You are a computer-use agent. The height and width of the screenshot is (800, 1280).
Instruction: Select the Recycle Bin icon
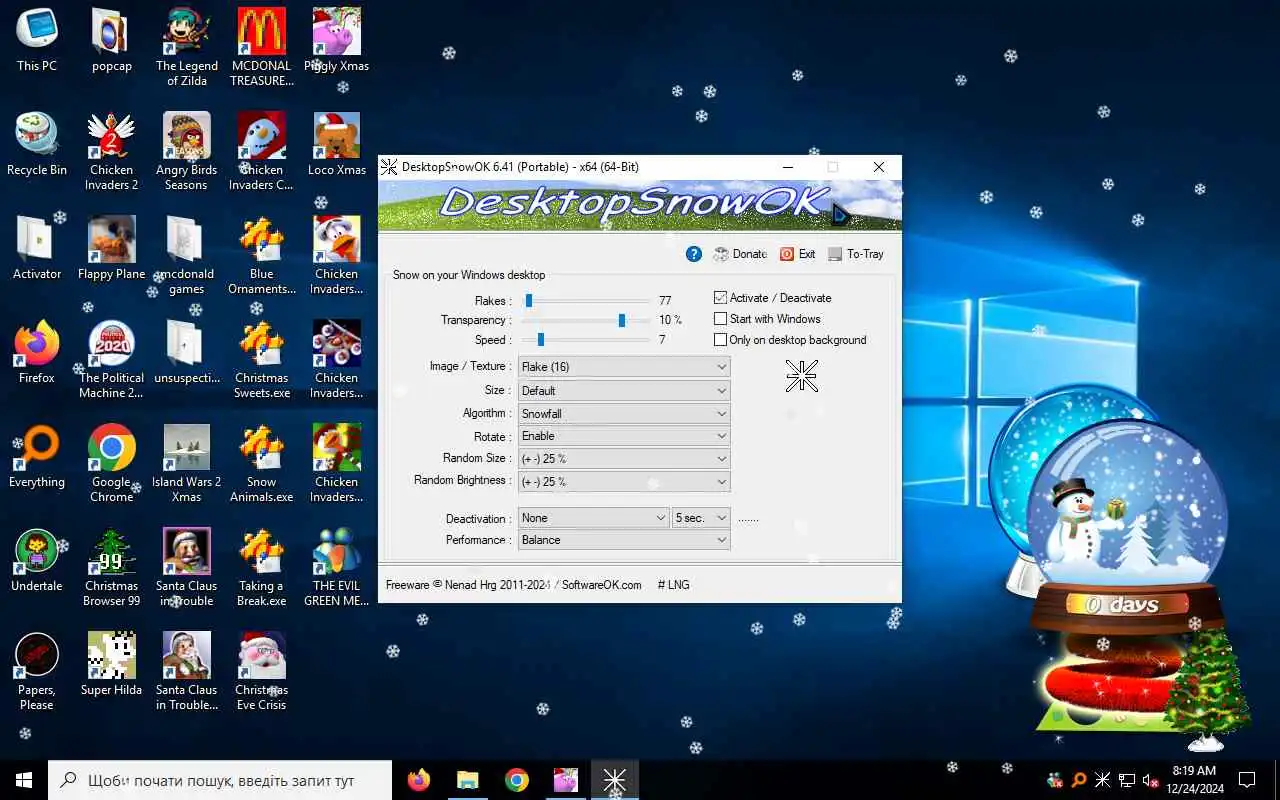[x=37, y=145]
